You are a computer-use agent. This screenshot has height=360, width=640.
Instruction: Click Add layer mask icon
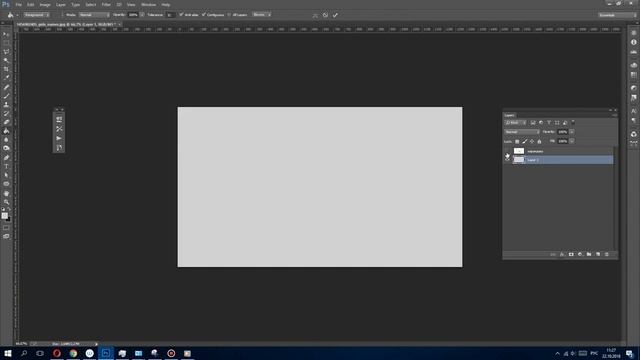click(x=571, y=254)
